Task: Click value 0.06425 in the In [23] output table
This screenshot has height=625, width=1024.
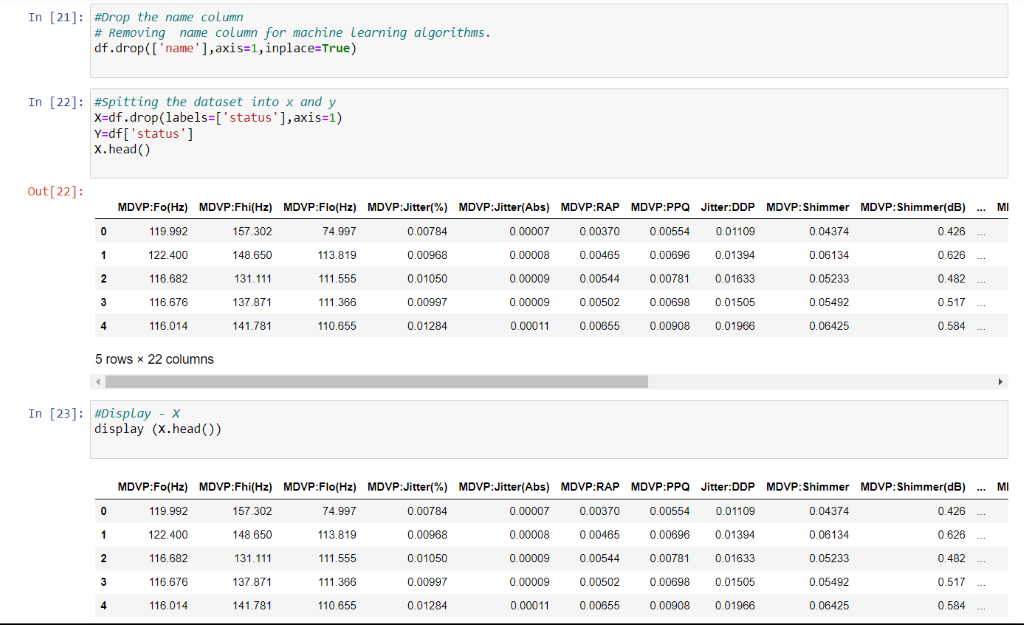Action: (829, 605)
